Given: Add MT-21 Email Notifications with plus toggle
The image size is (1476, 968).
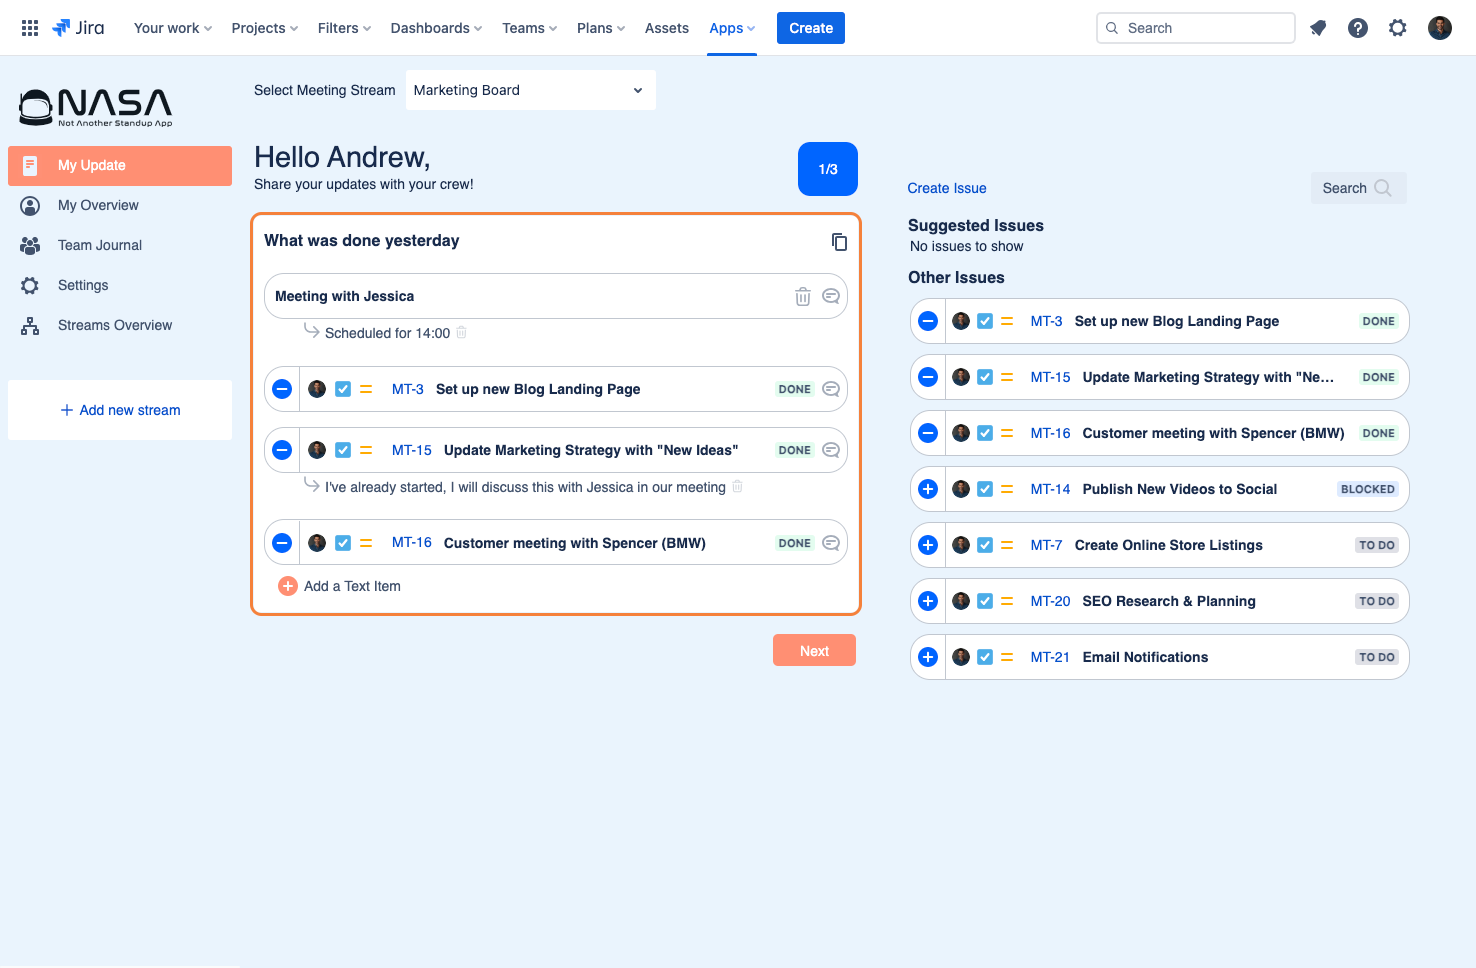Looking at the screenshot, I should 928,657.
